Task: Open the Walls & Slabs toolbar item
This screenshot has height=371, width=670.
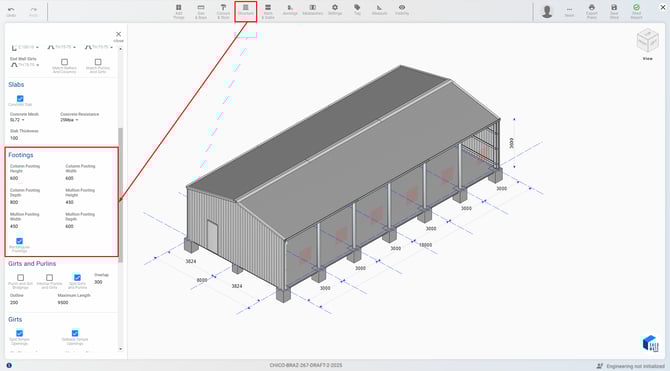Action: (268, 11)
